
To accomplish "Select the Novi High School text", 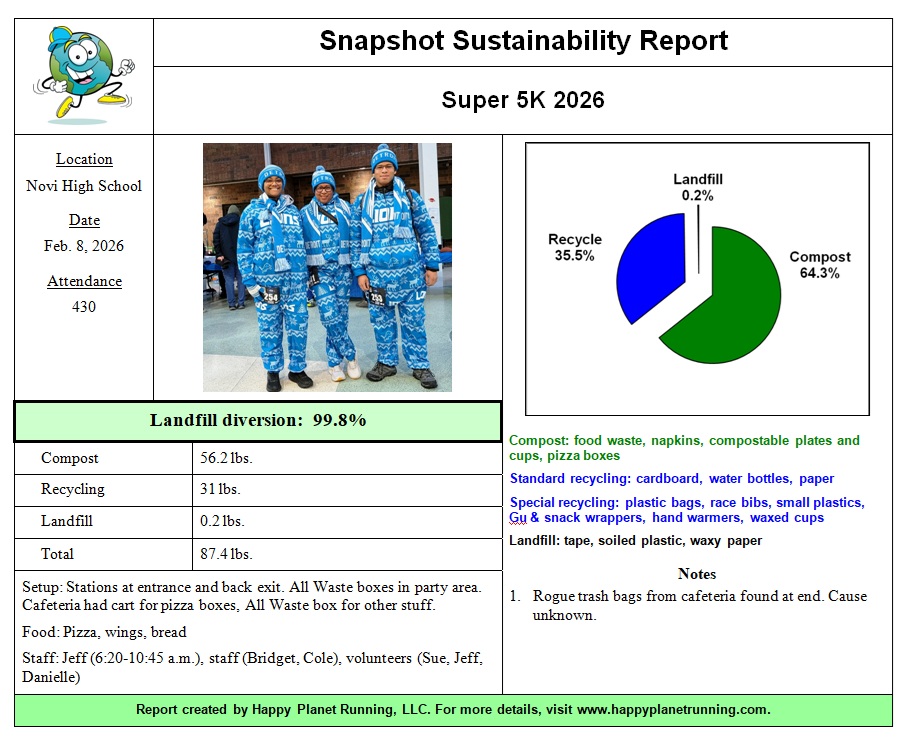I will 84,186.
